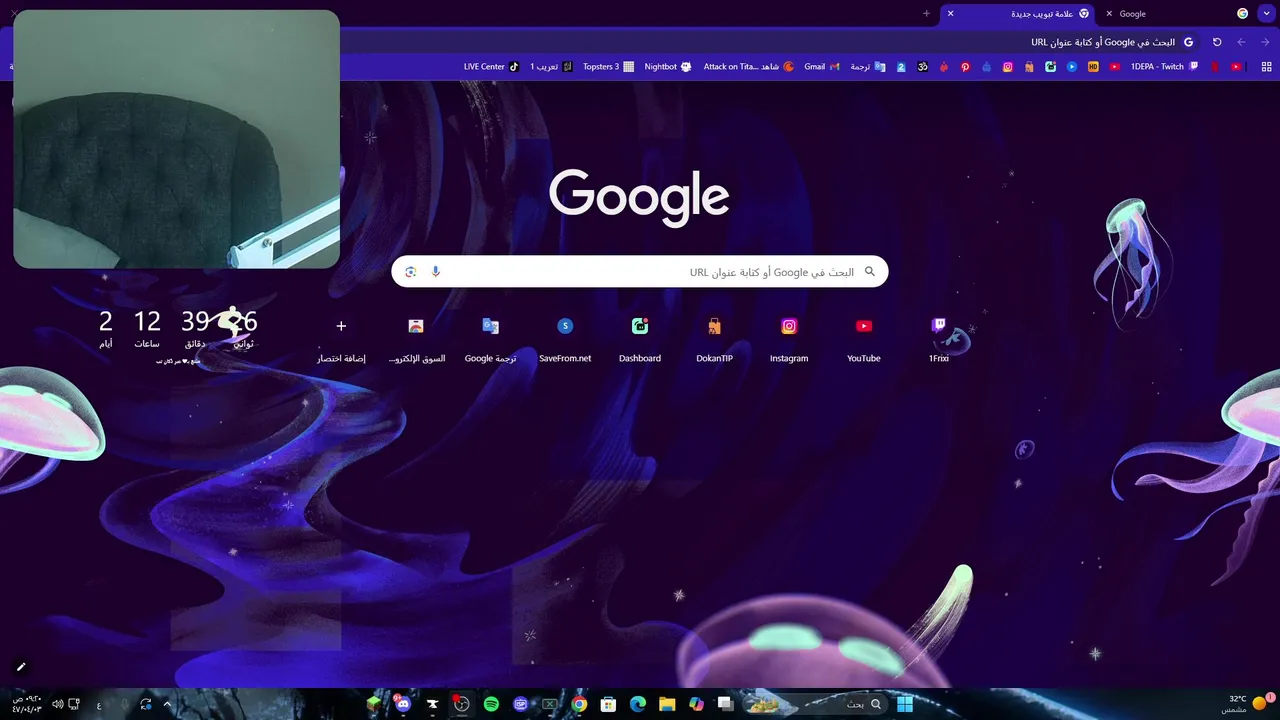The image size is (1280, 720).
Task: Open Minecraft block icon in taskbar
Action: click(x=374, y=704)
